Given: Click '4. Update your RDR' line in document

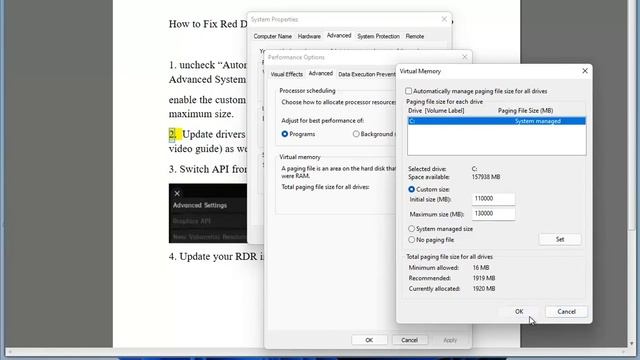Looking at the screenshot, I should tap(216, 256).
